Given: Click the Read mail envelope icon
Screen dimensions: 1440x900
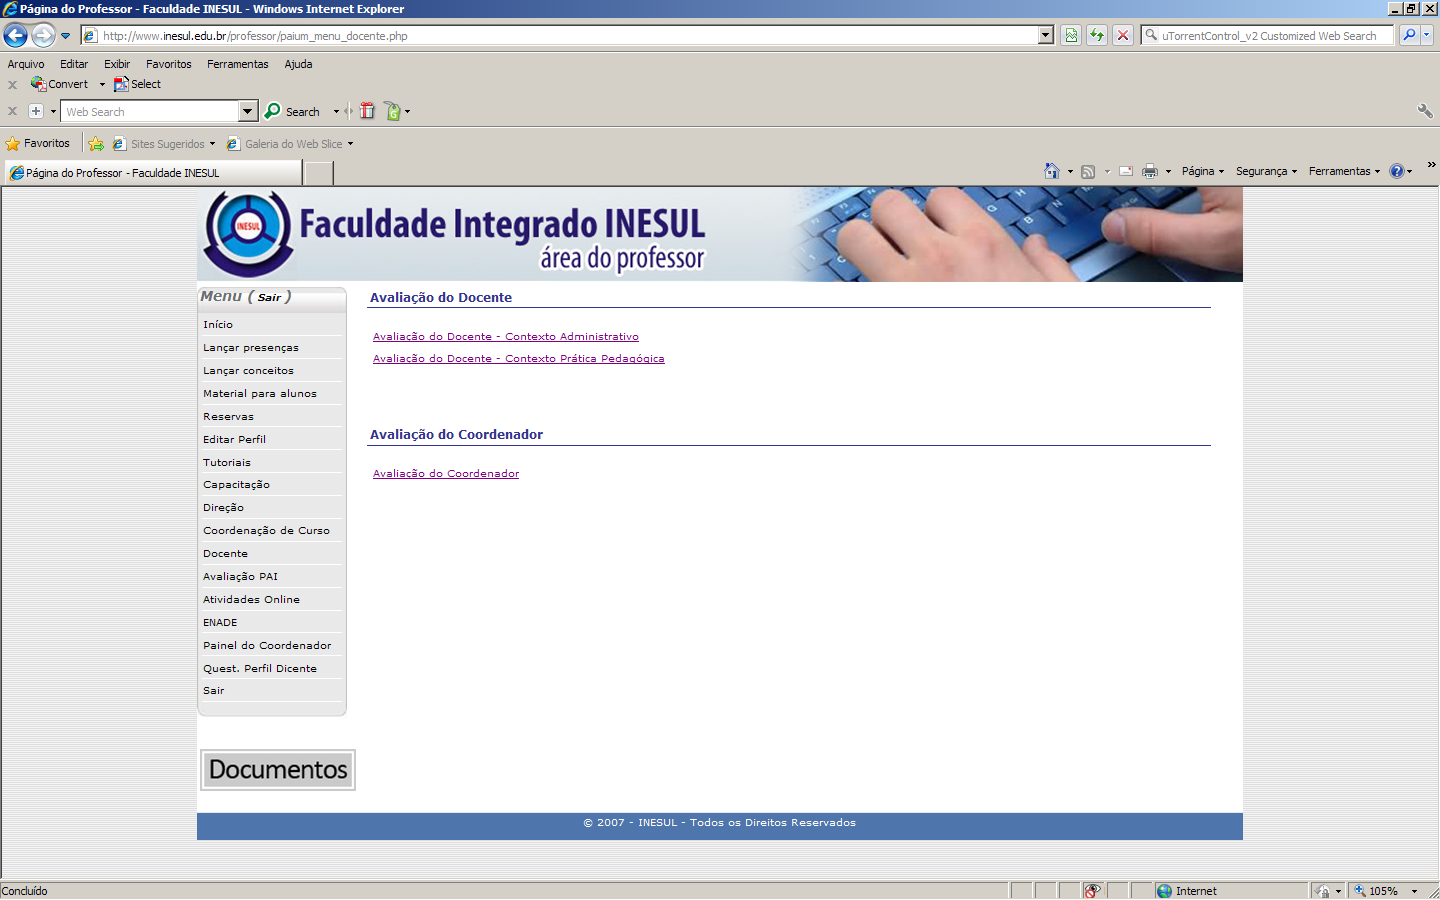Looking at the screenshot, I should pyautogui.click(x=1126, y=171).
